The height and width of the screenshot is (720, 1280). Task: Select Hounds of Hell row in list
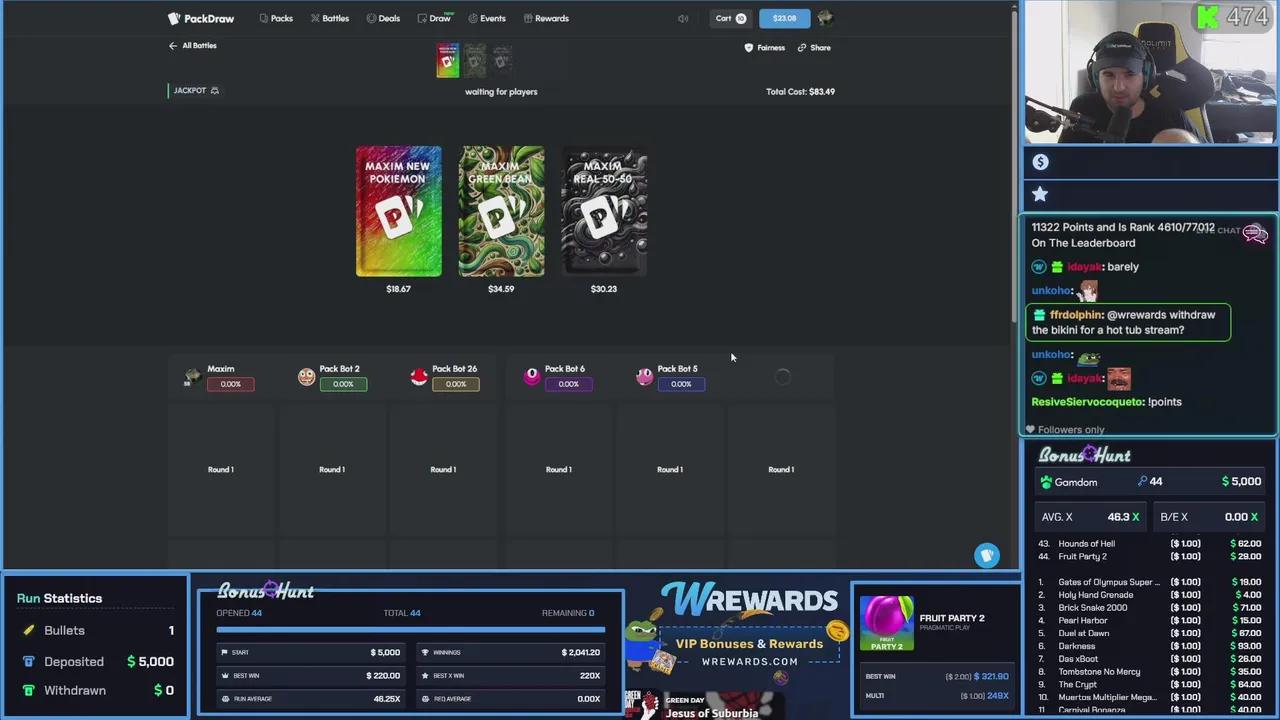1149,544
